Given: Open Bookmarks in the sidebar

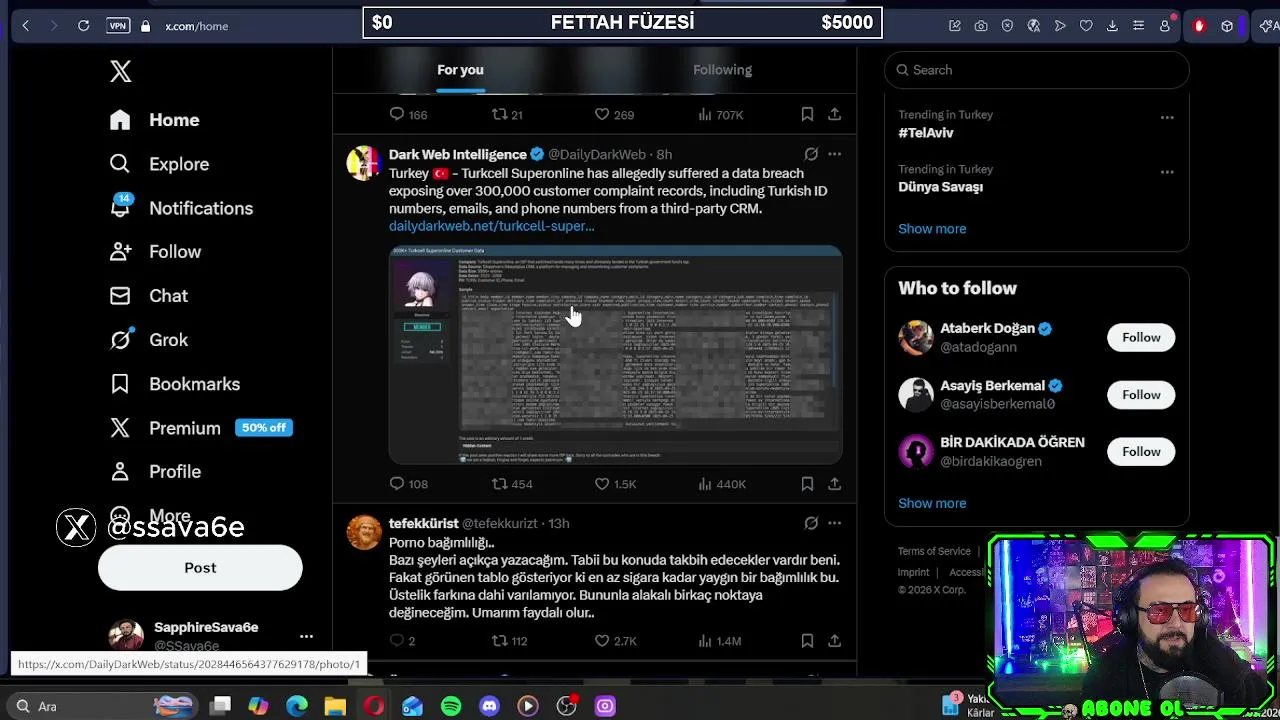Looking at the screenshot, I should [175, 384].
